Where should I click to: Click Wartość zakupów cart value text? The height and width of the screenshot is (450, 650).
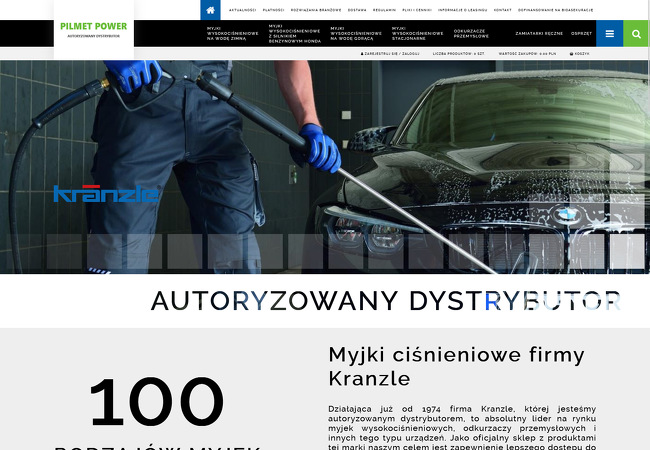527,54
